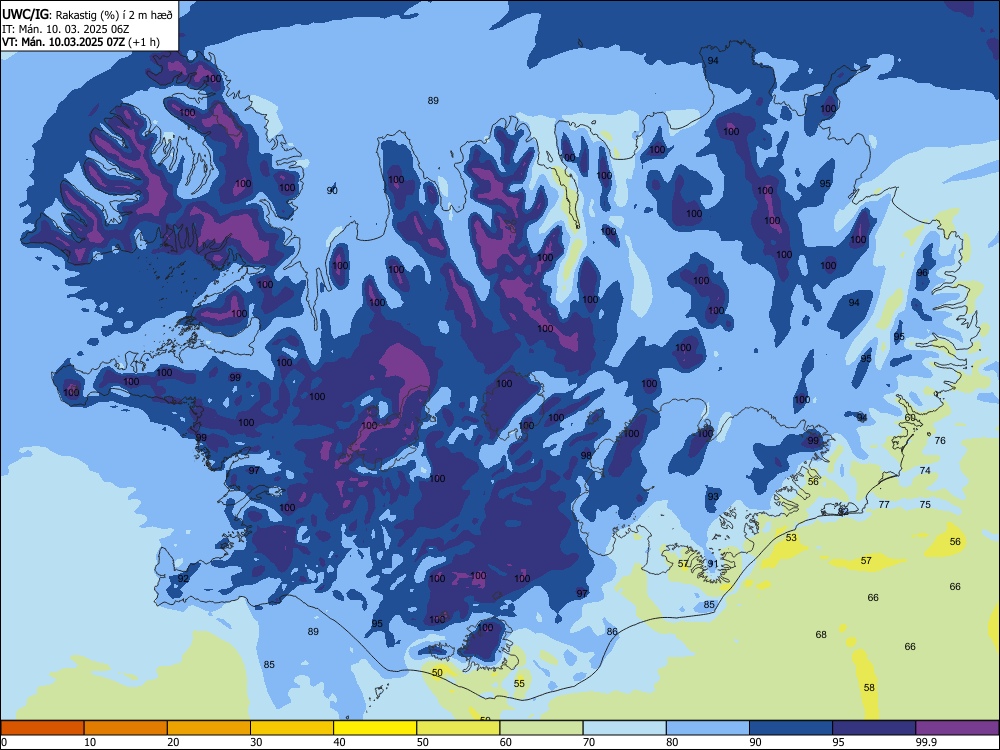Click the map value '96' near east coast
1000x750 pixels.
tap(922, 273)
